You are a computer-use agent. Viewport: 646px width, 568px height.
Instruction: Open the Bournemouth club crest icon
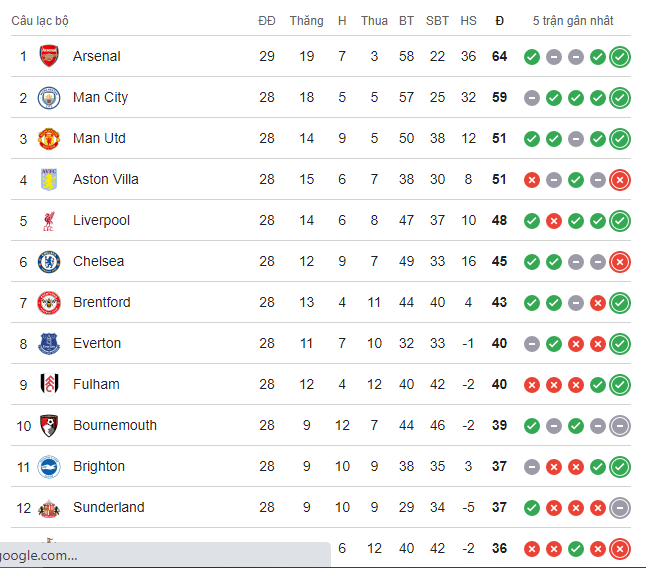click(49, 426)
